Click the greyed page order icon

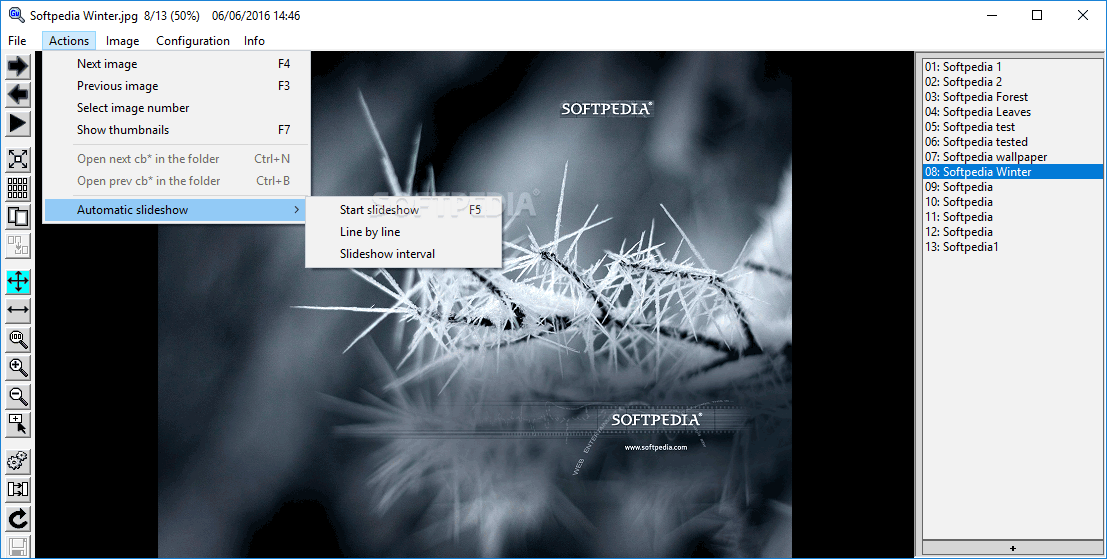[18, 245]
